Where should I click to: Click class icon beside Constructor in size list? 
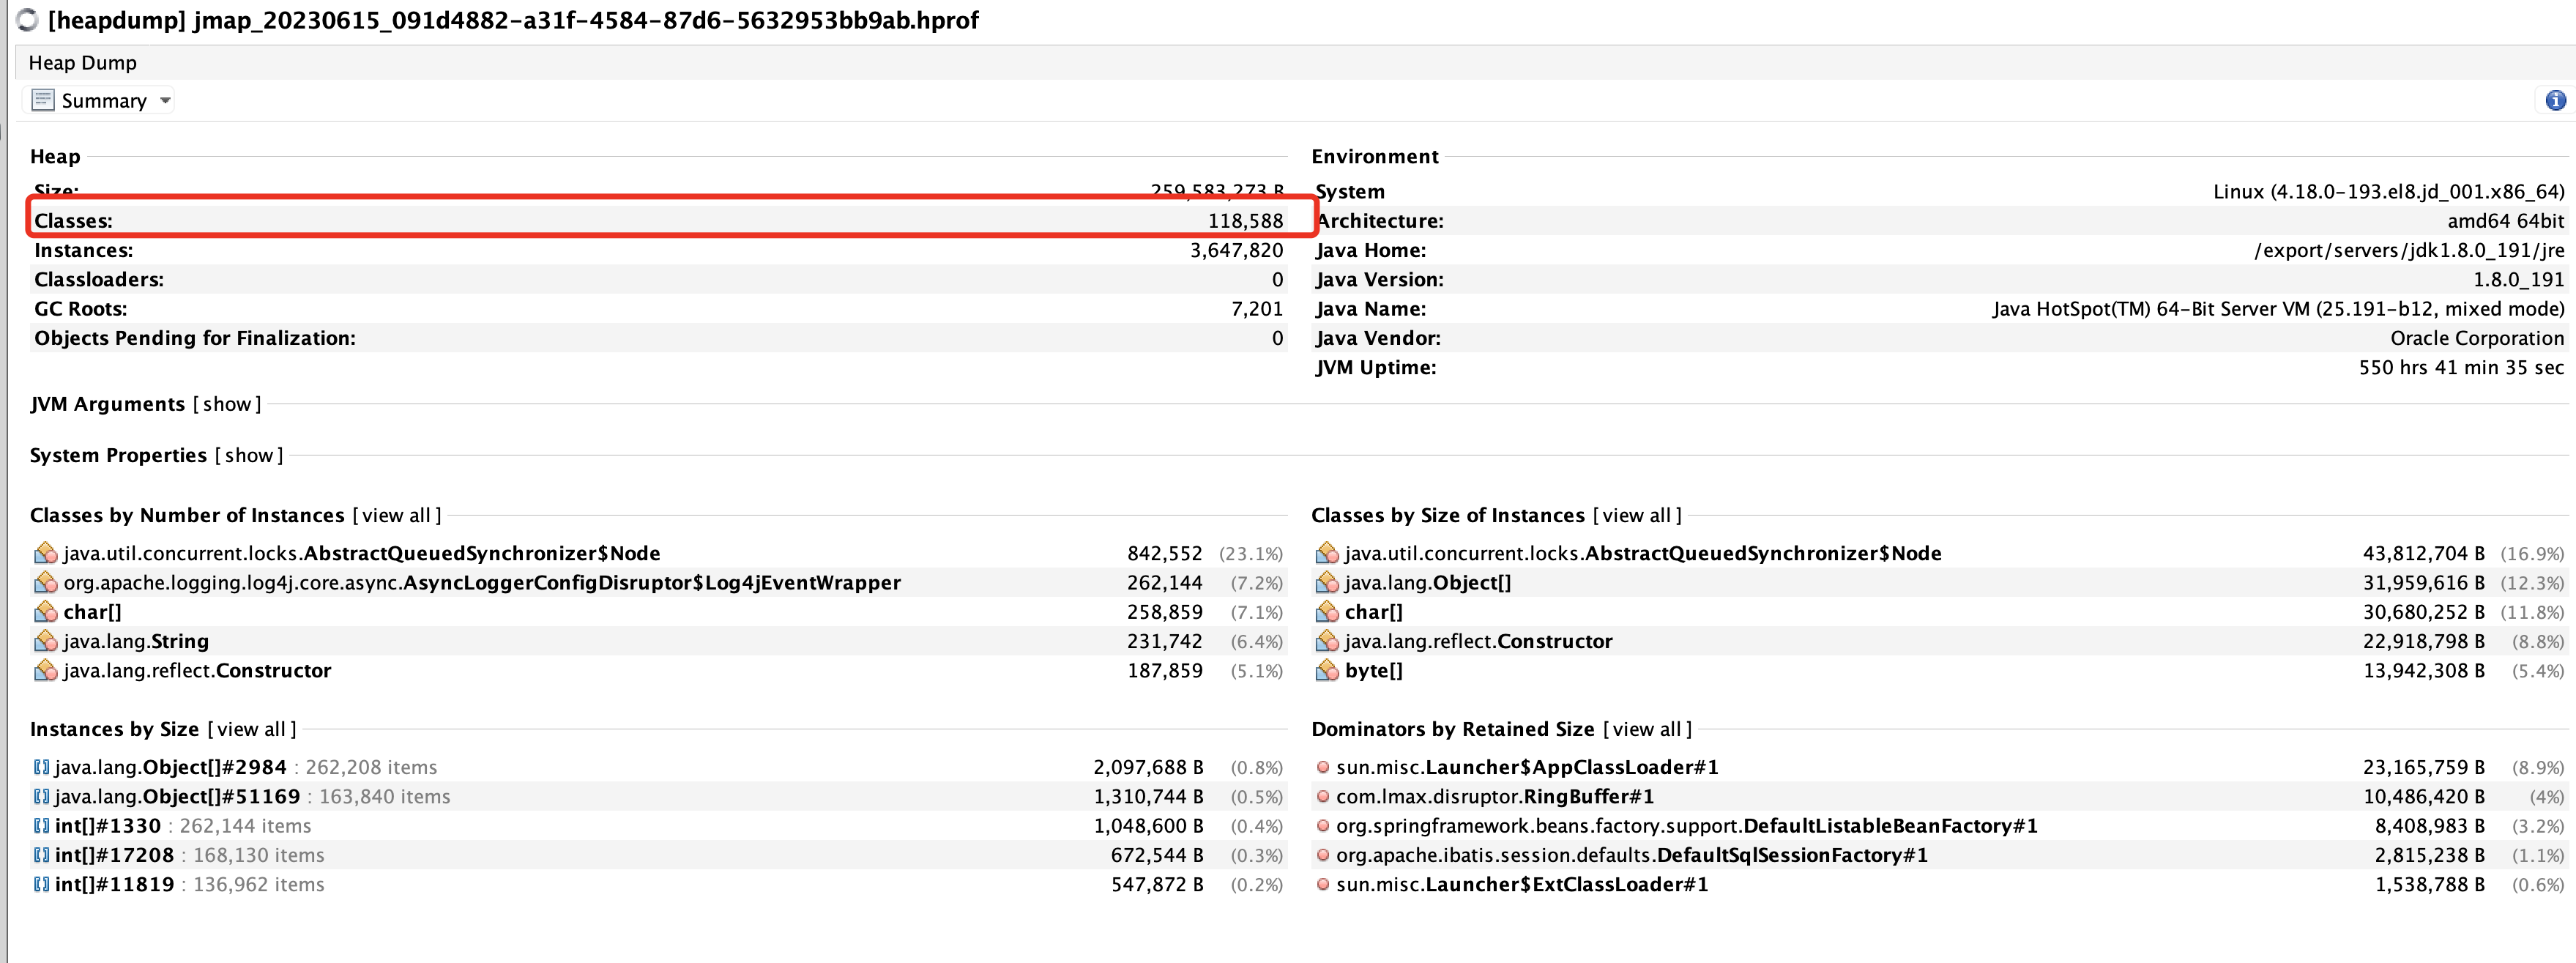pos(1327,641)
